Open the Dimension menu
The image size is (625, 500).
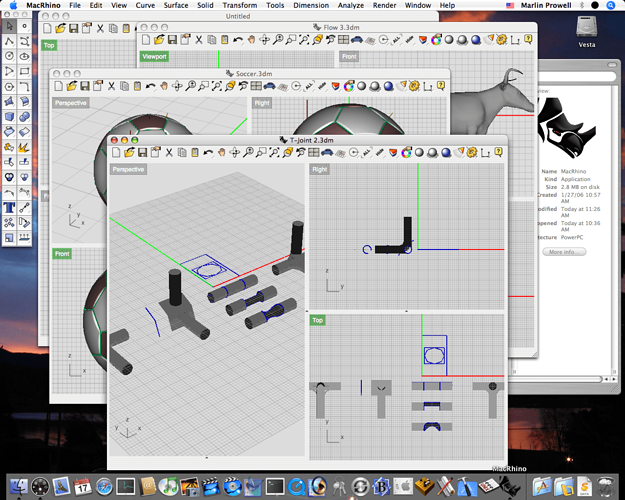coord(311,5)
